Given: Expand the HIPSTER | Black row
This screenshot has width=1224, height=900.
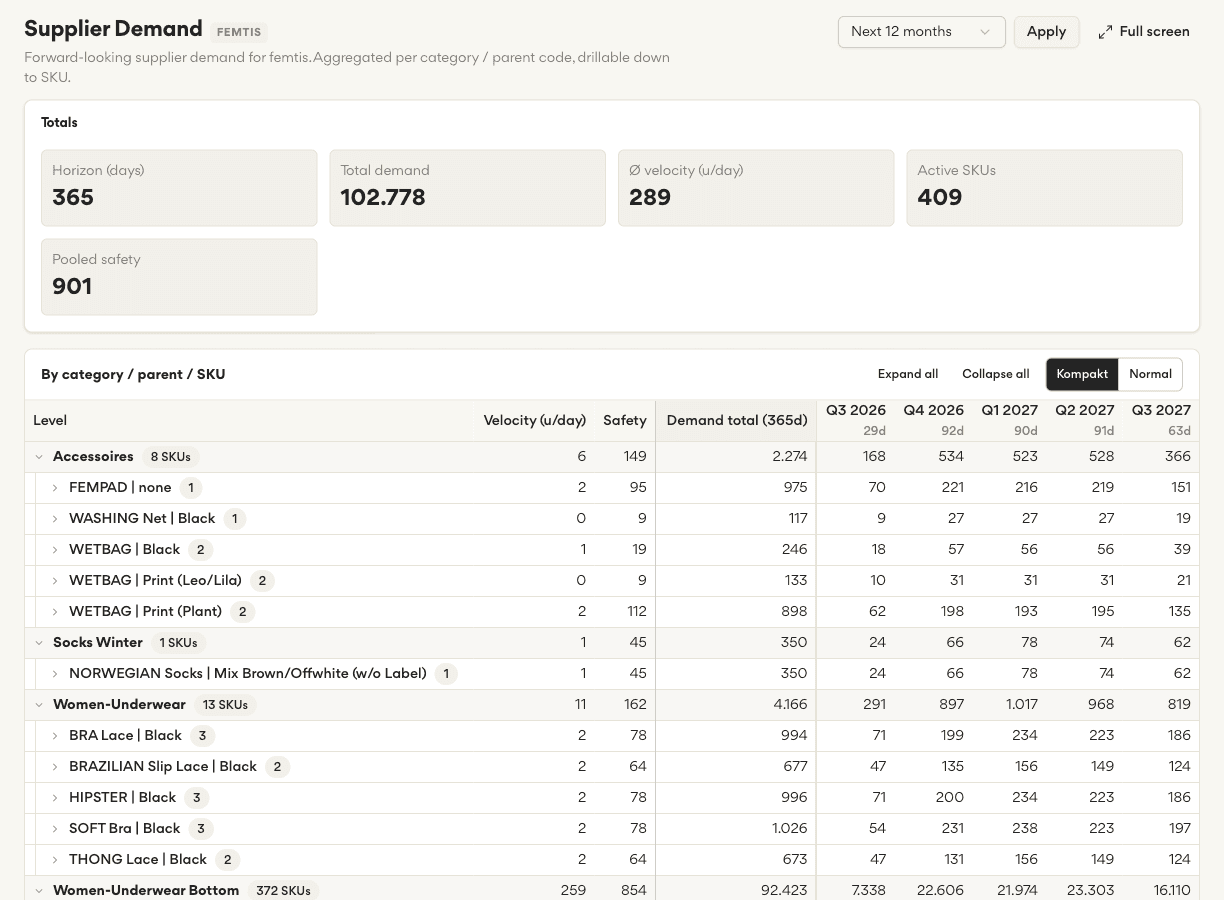Looking at the screenshot, I should pos(55,798).
